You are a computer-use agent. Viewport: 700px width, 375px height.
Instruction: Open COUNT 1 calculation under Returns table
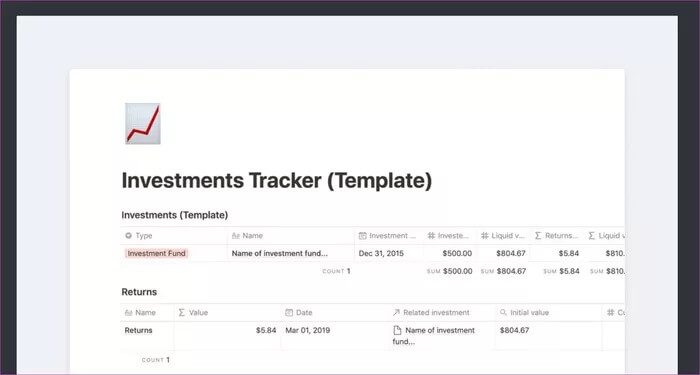click(156, 360)
